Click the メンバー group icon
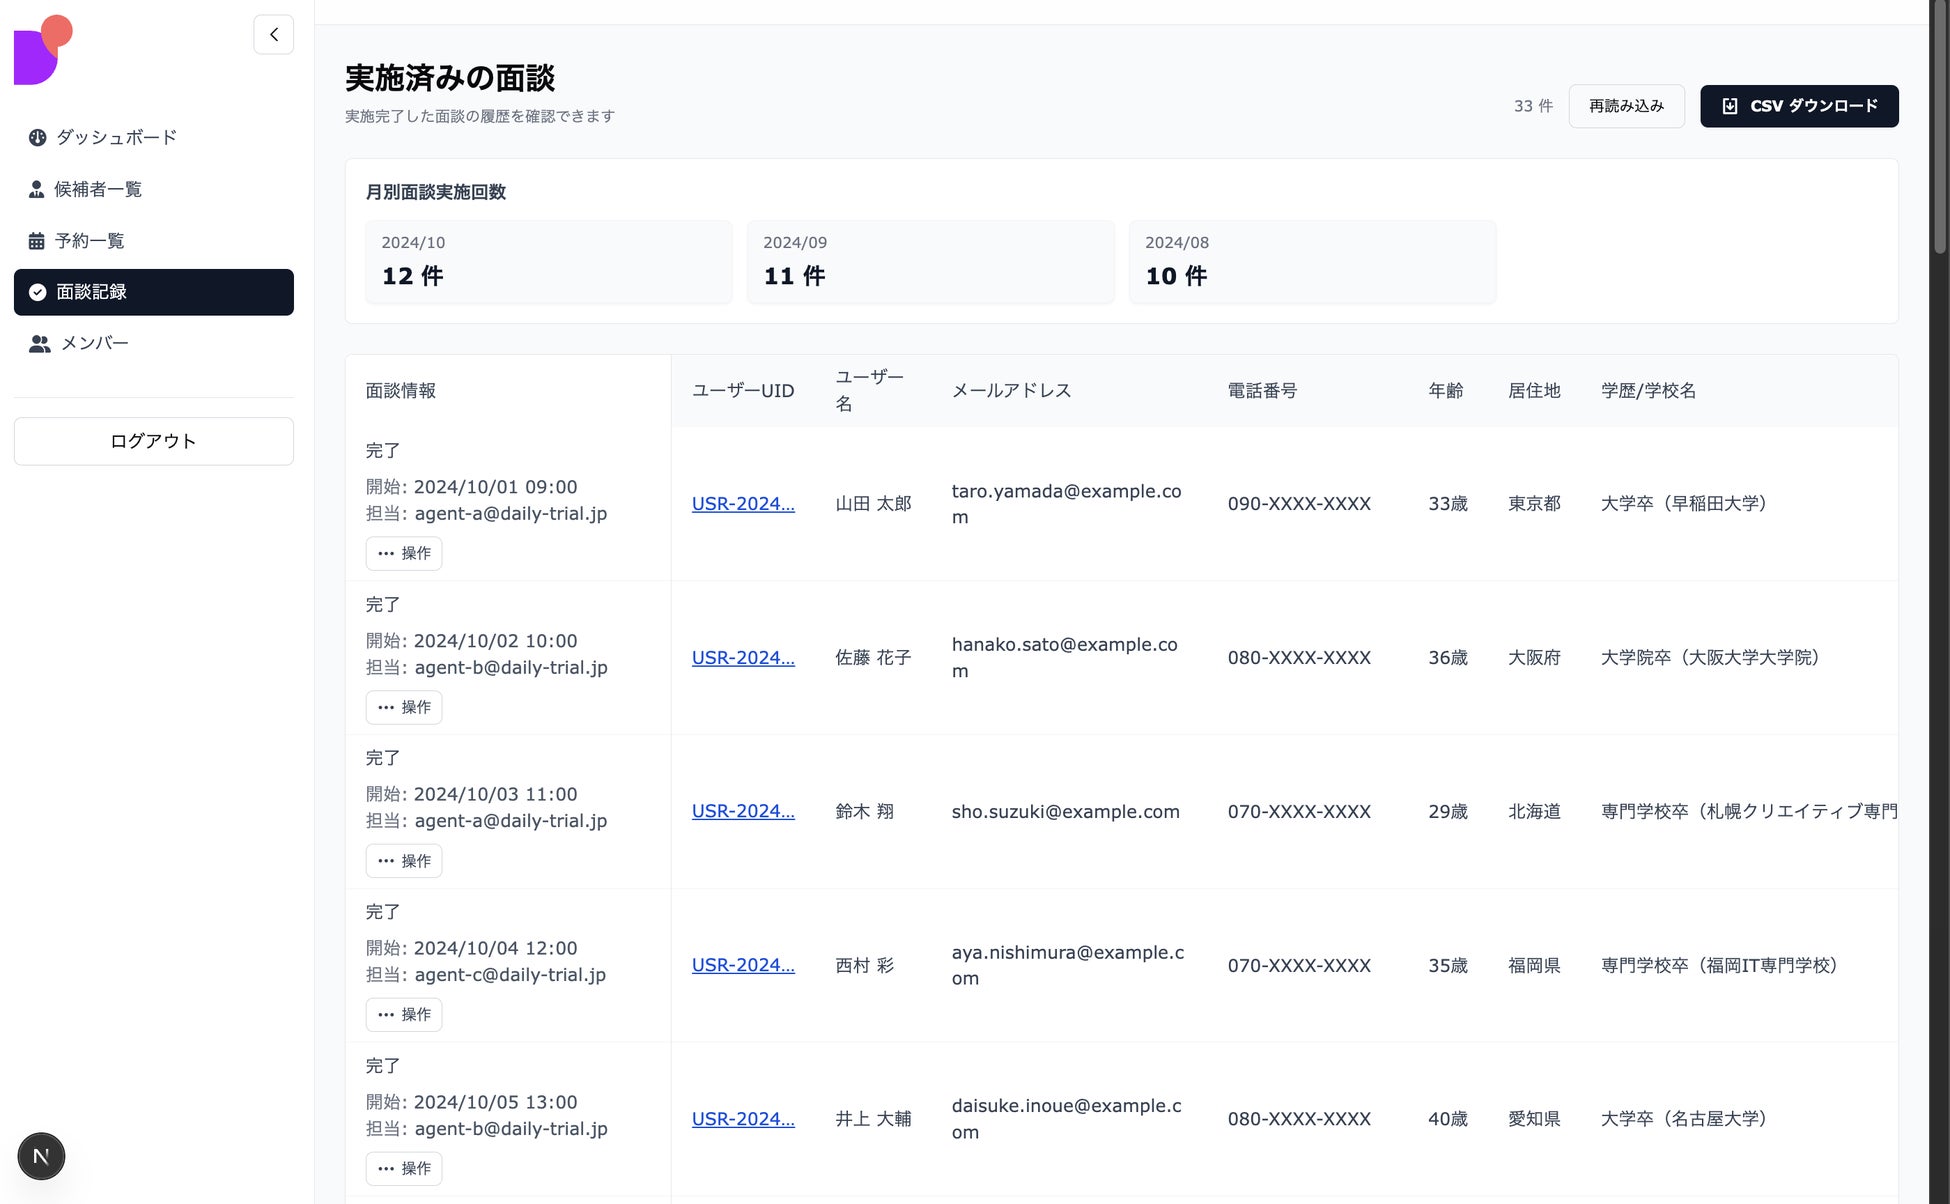 coord(40,344)
